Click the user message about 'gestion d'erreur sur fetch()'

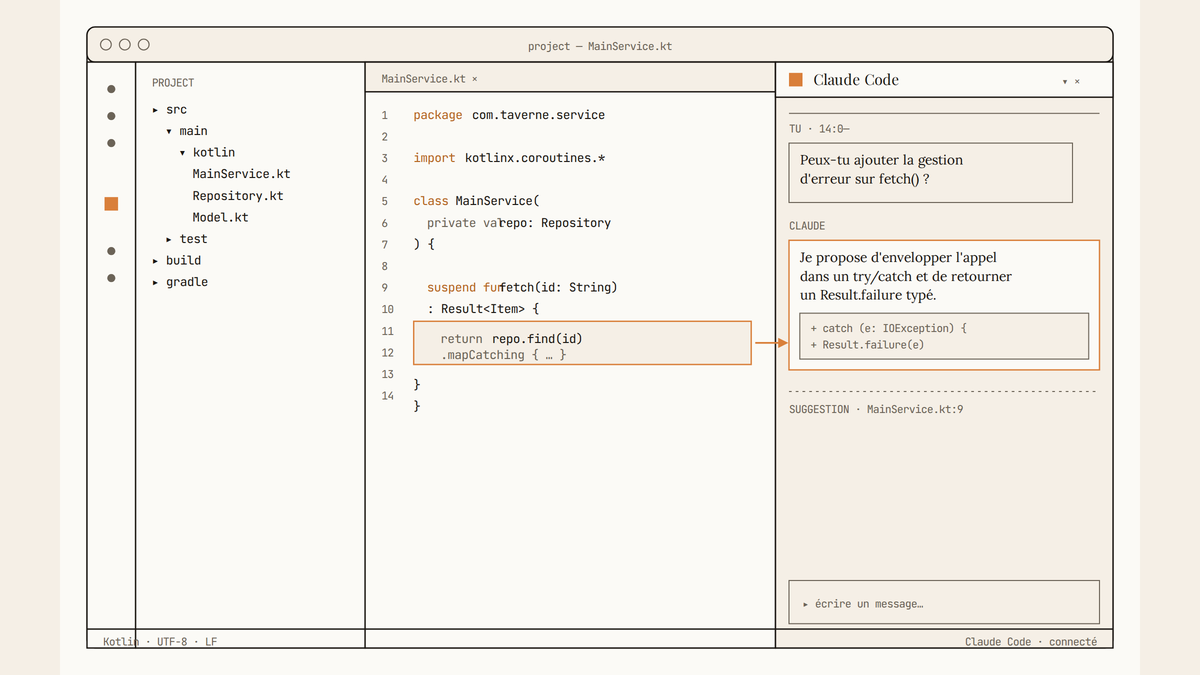pyautogui.click(x=930, y=173)
